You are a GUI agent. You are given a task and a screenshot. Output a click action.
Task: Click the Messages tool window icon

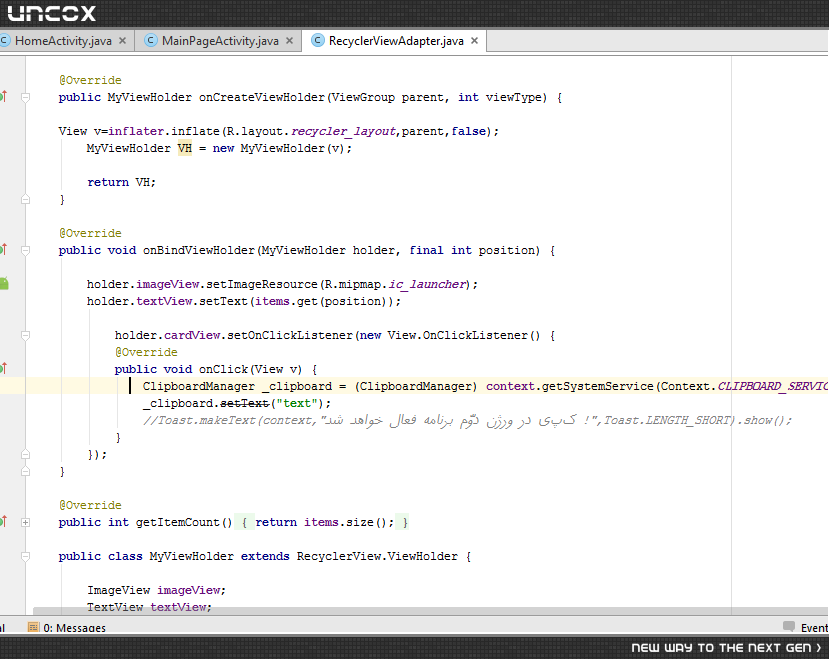(33, 627)
